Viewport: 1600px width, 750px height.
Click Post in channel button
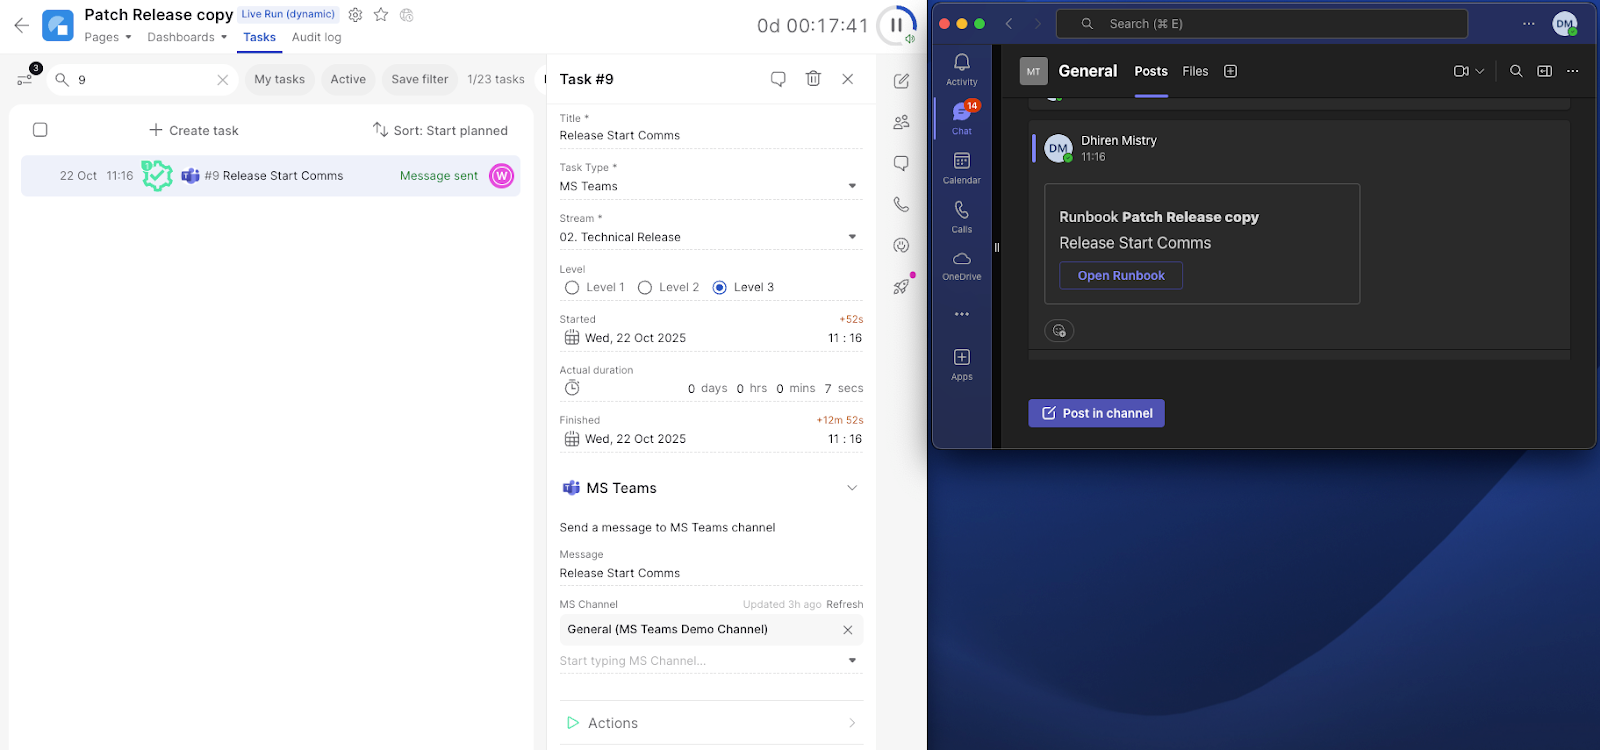1096,413
